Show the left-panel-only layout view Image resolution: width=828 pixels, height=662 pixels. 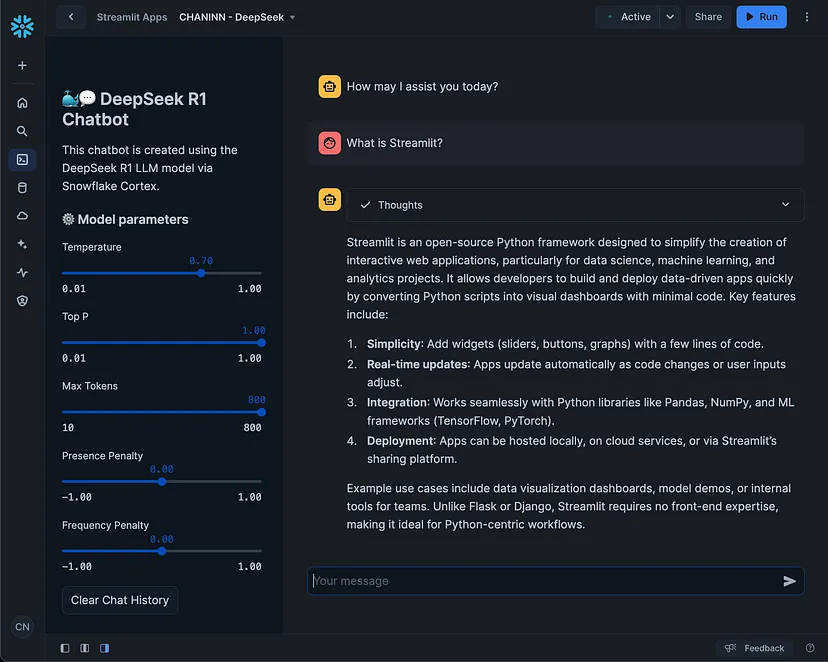(x=65, y=648)
